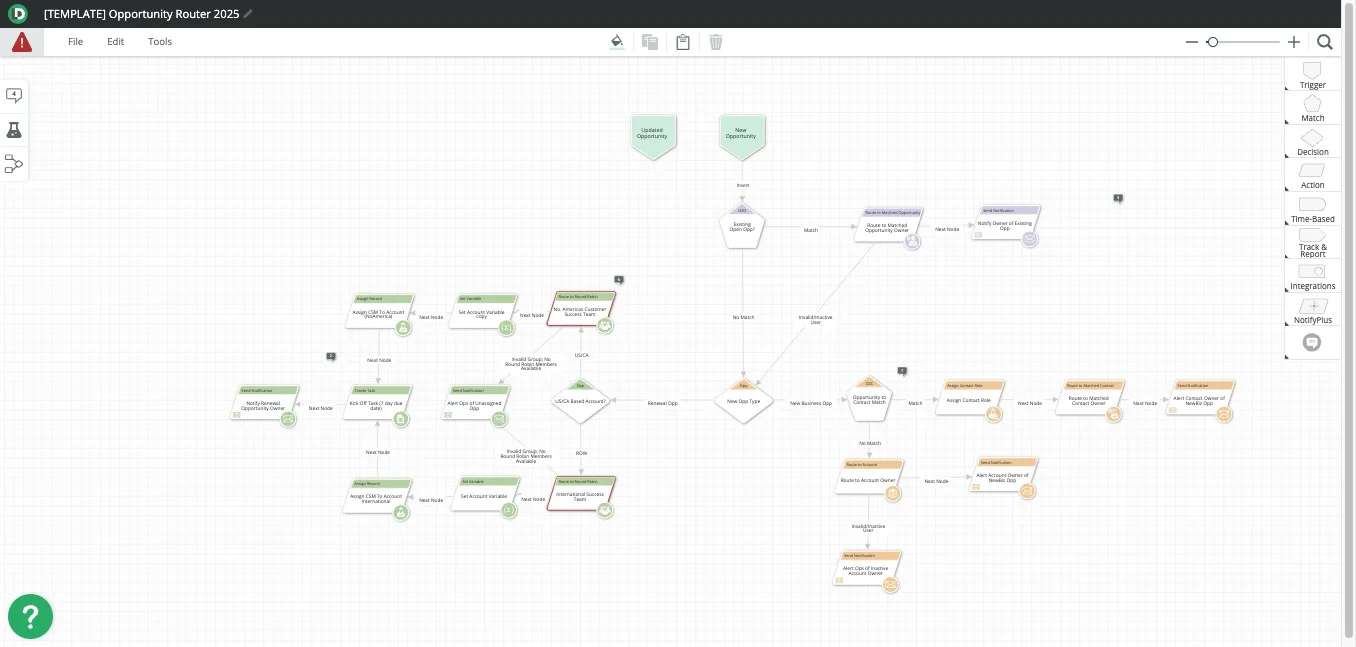The width and height of the screenshot is (1356, 647).
Task: Click the search magnifier icon
Action: [1324, 42]
